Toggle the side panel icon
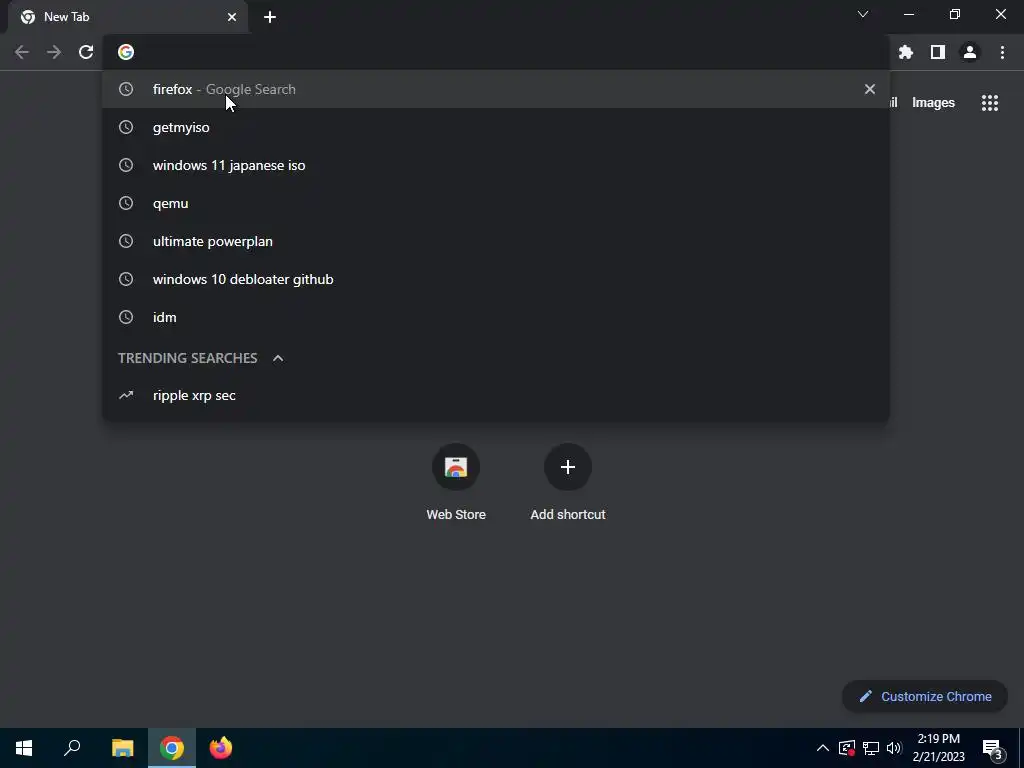Image resolution: width=1024 pixels, height=768 pixels. point(938,52)
